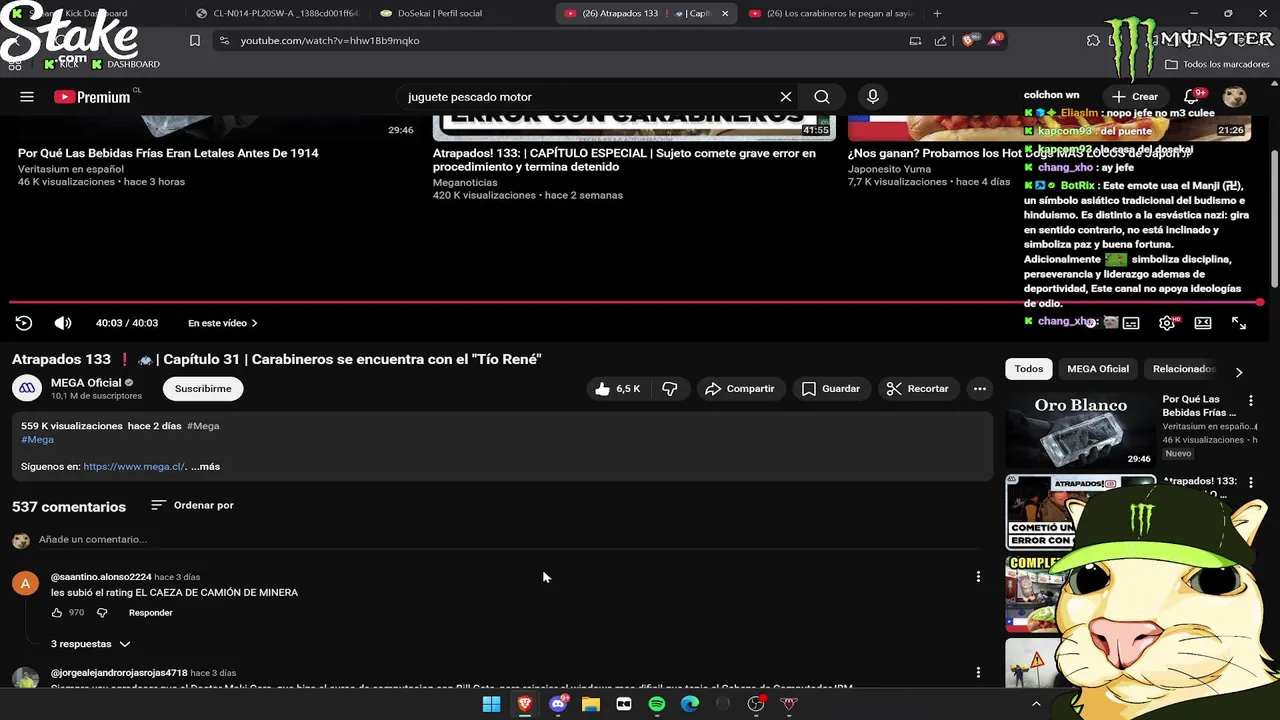Replay the finished video
Viewport: 1280px width, 720px height.
click(x=24, y=323)
